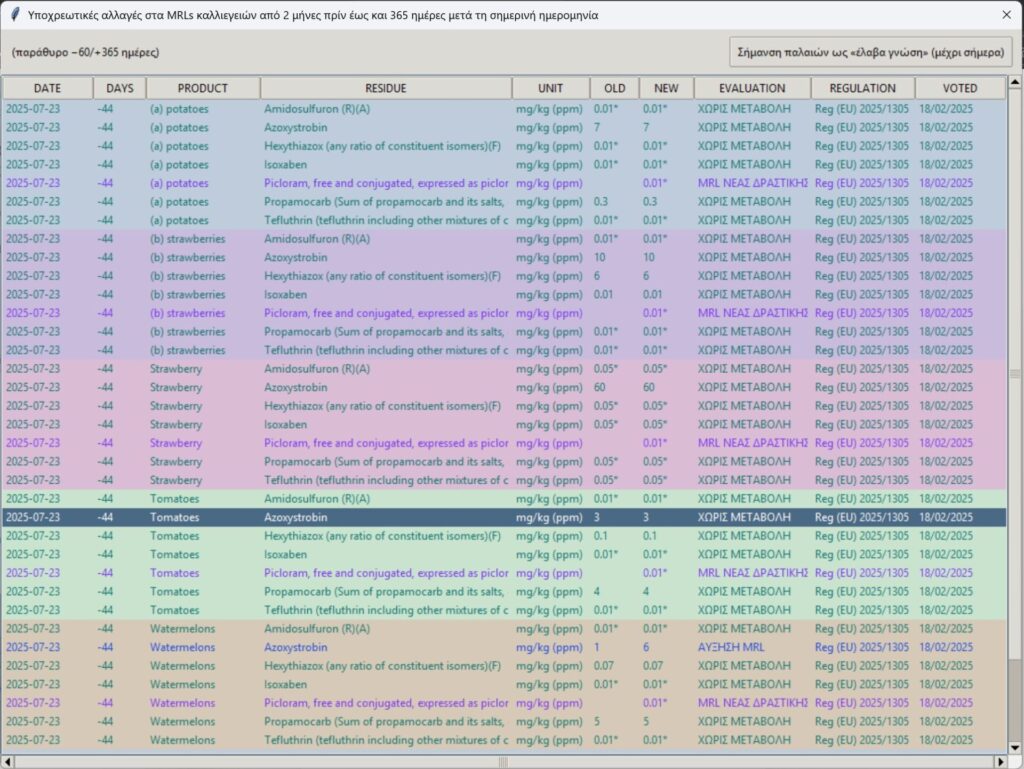
Task: Select the Strawberry Tefluthrin row
Action: [504, 480]
